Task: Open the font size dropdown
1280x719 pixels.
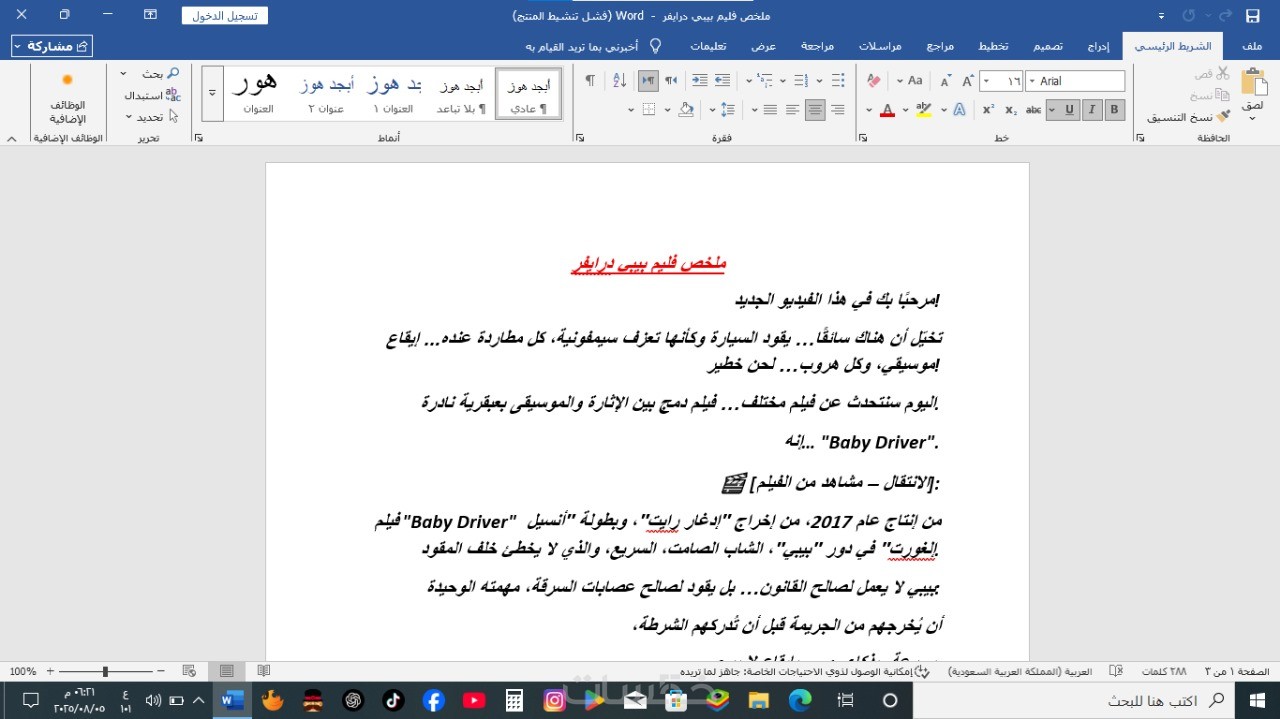Action: 986,81
